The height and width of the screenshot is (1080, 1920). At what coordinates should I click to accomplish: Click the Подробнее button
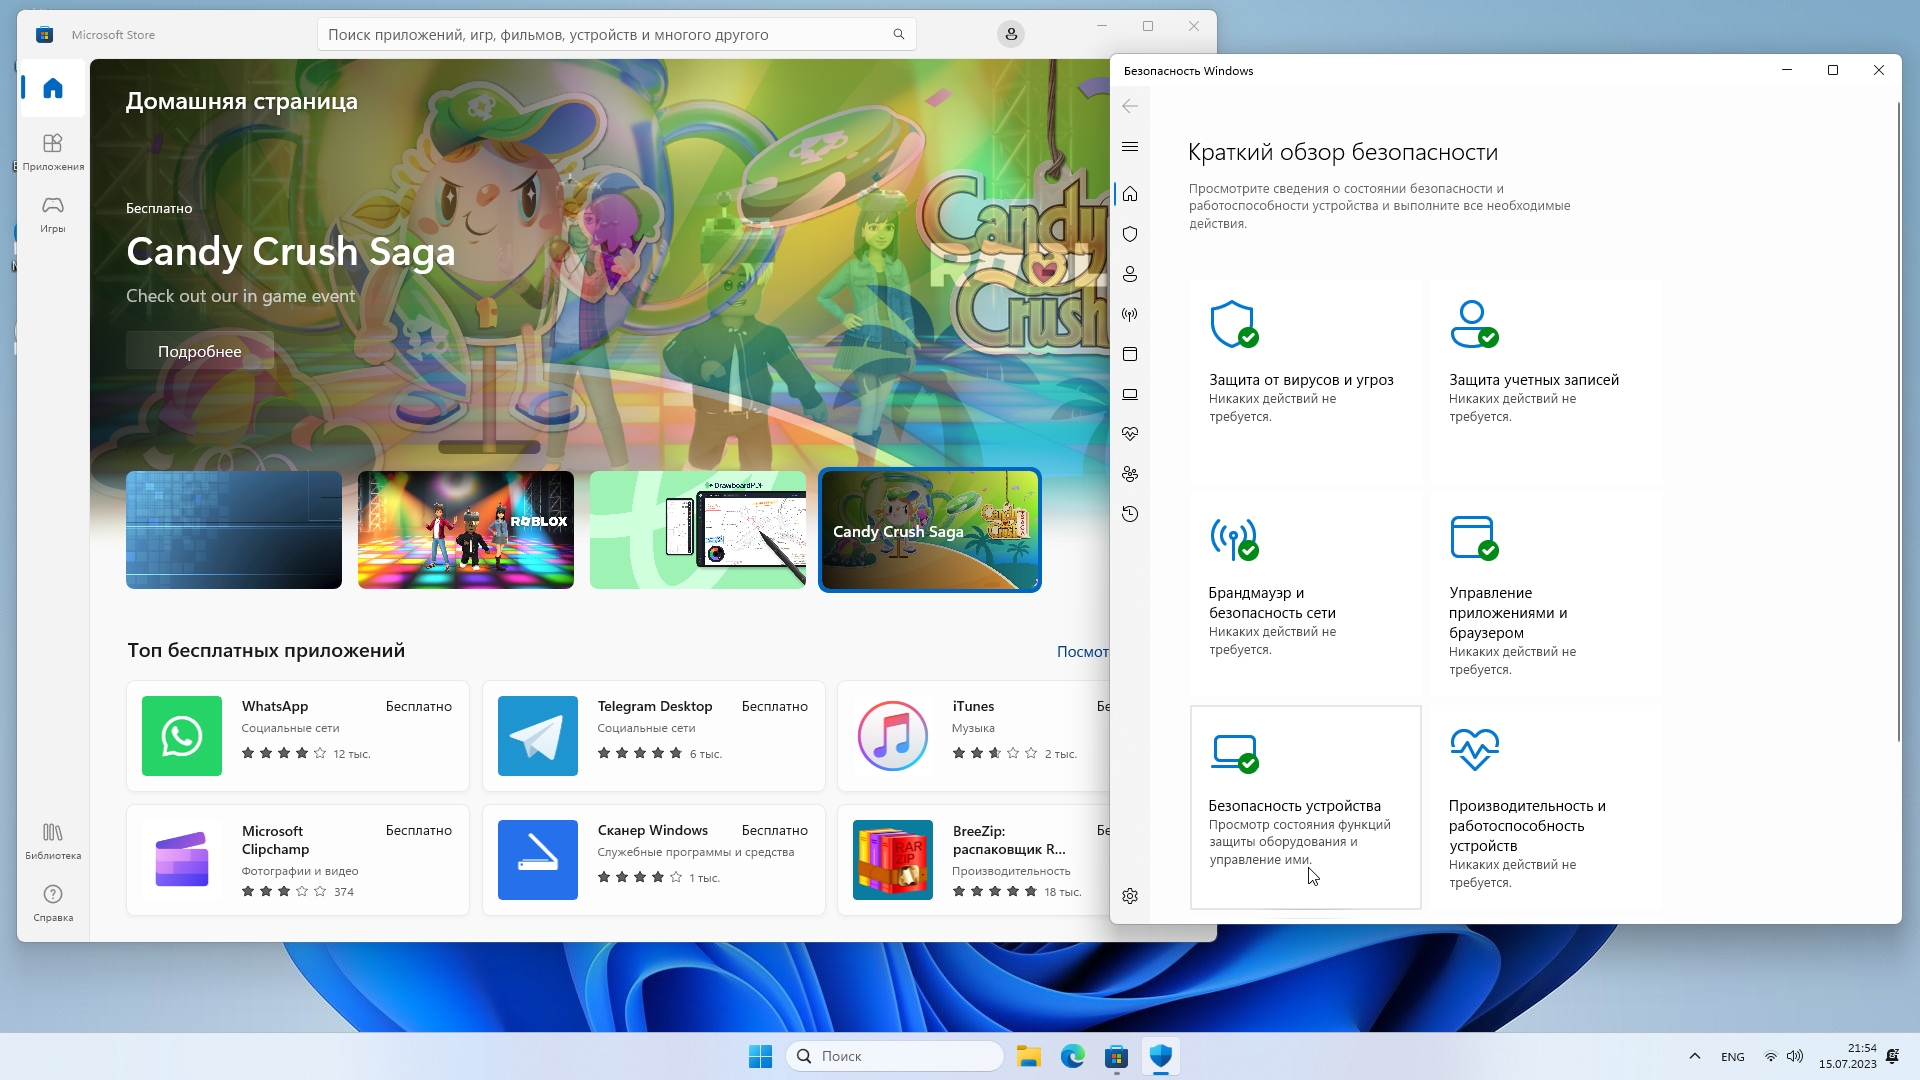(x=200, y=351)
